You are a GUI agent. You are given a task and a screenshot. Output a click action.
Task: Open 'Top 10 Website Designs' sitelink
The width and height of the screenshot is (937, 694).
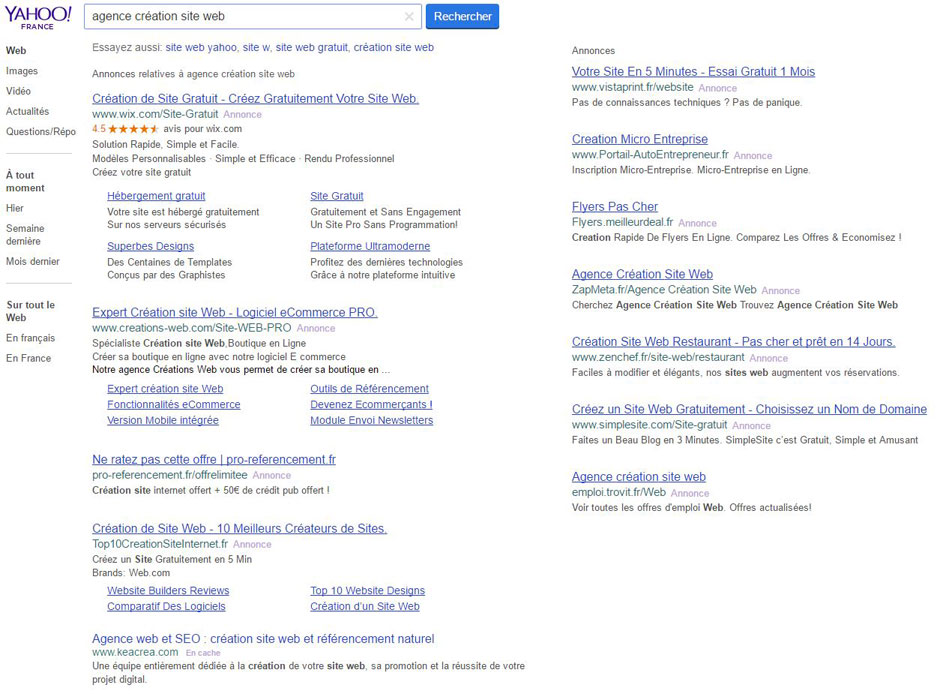368,591
